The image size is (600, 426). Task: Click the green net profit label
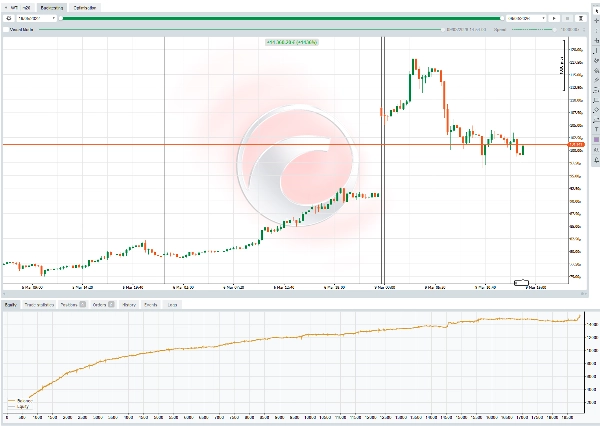tap(292, 42)
